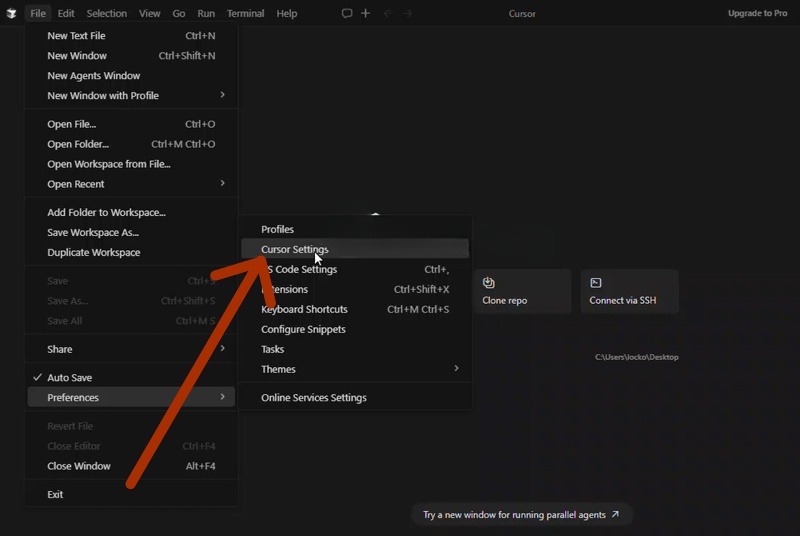Select Open Workspace from File...
Viewport: 800px width, 536px height.
click(131, 164)
